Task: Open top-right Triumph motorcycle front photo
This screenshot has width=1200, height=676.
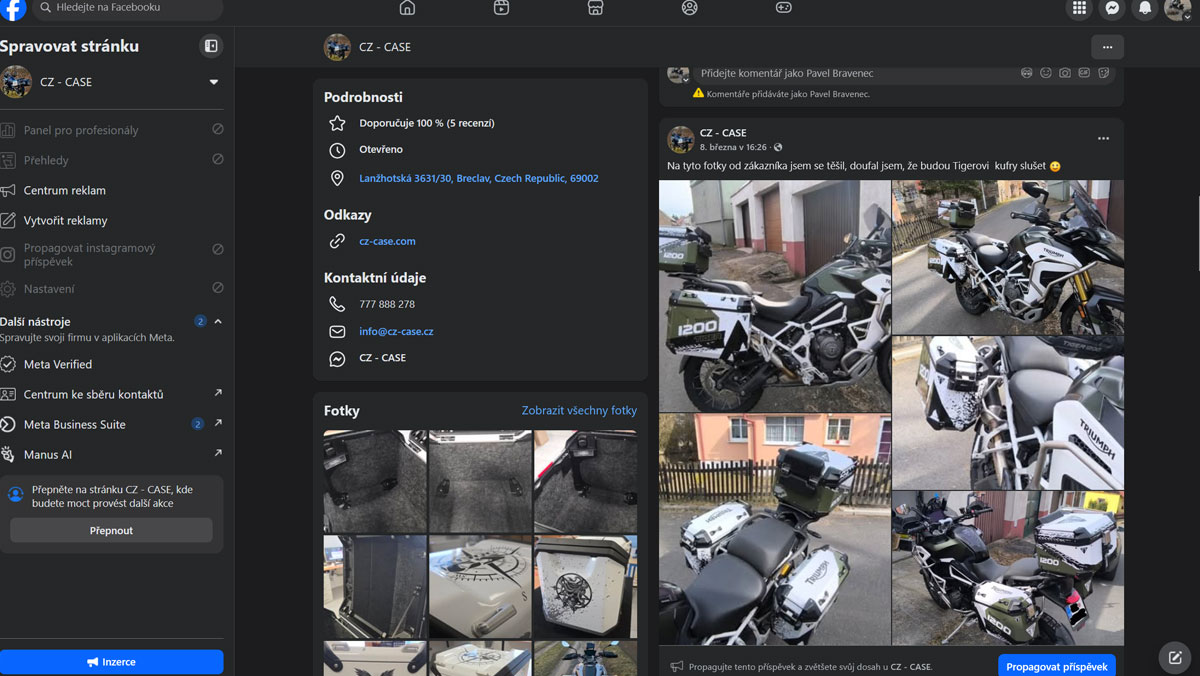Action: tap(1008, 257)
